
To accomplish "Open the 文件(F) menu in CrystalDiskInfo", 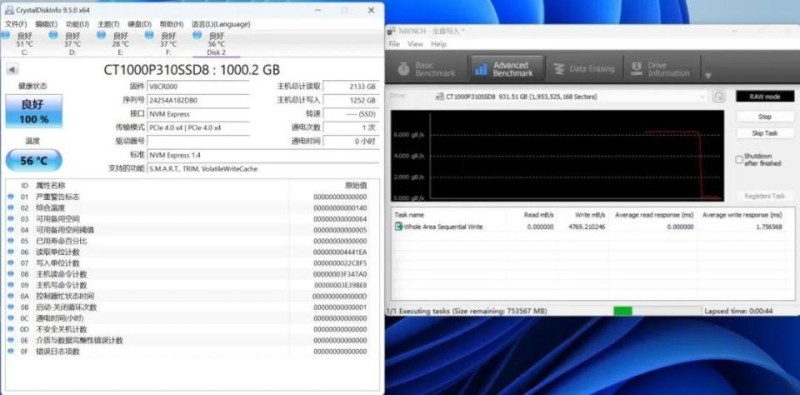I will pos(16,24).
